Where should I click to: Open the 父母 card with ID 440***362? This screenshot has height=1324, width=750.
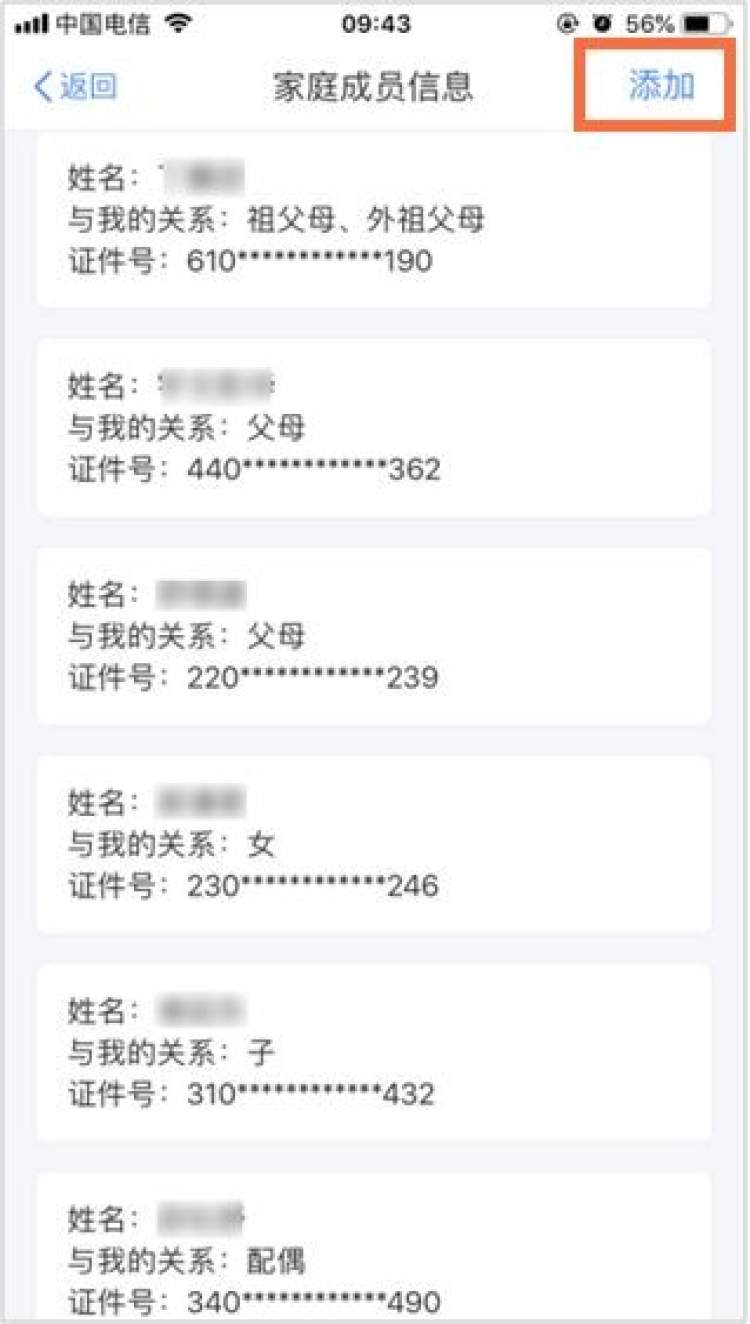(x=374, y=427)
